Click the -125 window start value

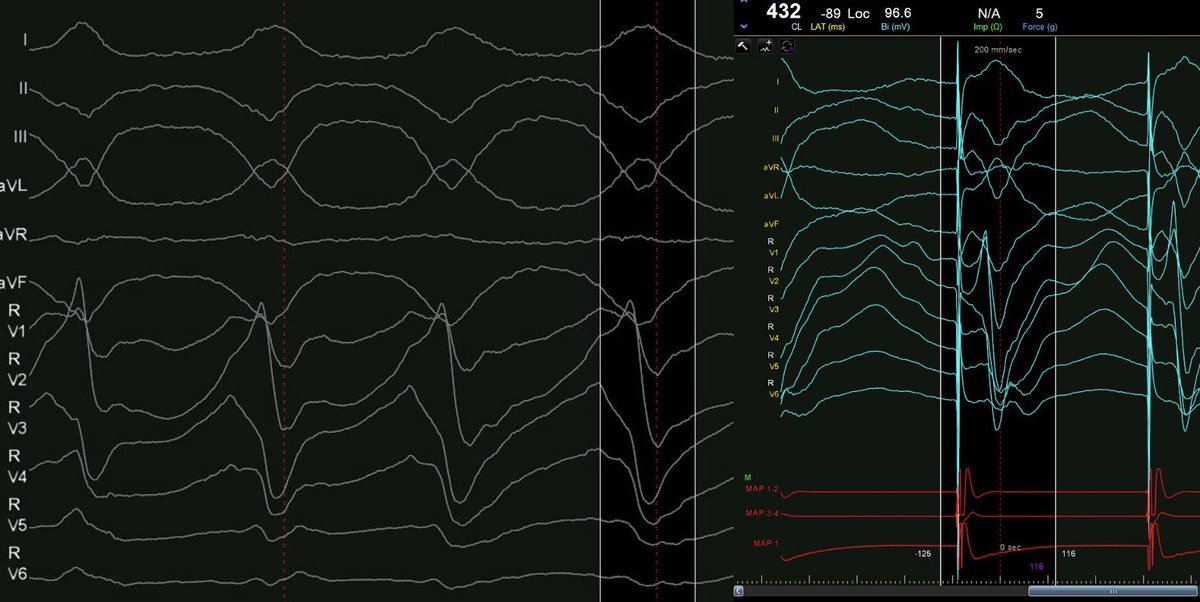tap(923, 552)
